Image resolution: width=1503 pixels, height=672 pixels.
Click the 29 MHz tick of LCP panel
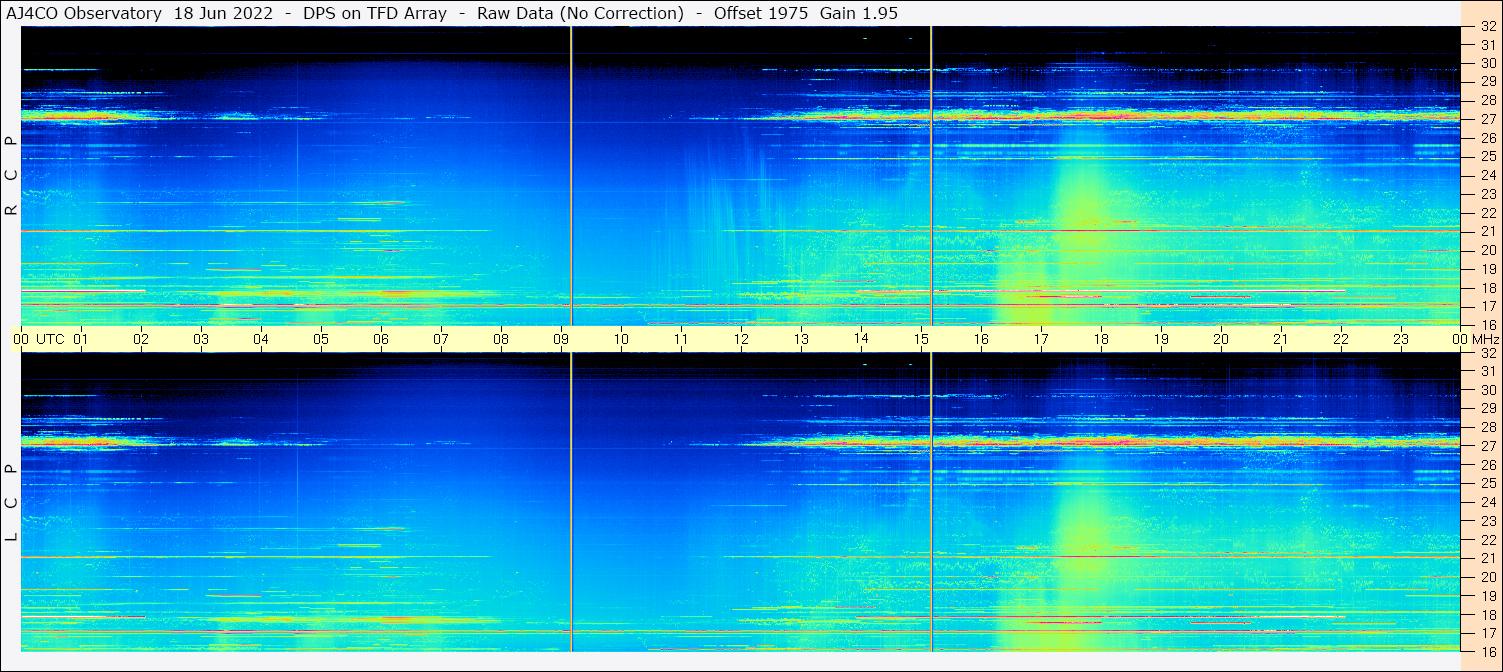click(x=1487, y=409)
